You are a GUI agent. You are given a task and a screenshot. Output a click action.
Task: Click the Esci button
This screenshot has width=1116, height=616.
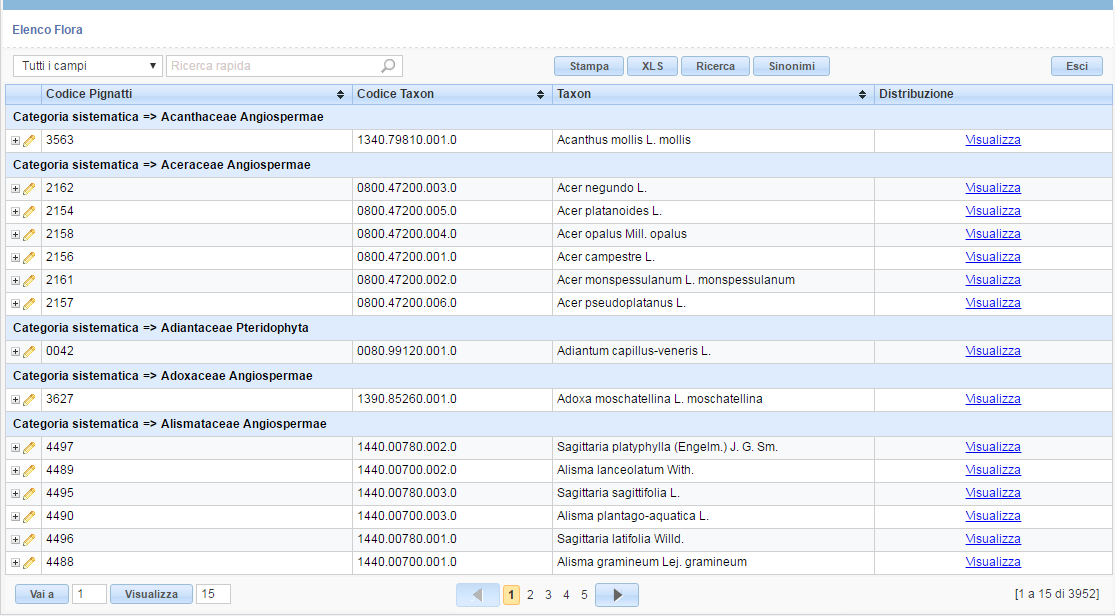[x=1077, y=66]
